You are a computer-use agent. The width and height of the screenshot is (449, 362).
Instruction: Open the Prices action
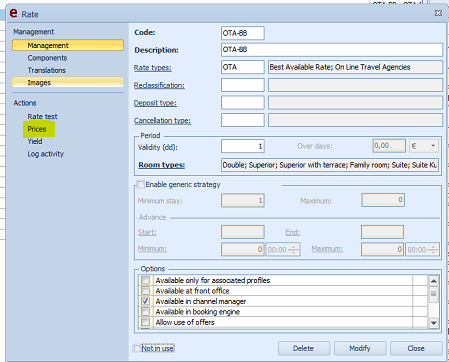(37, 129)
